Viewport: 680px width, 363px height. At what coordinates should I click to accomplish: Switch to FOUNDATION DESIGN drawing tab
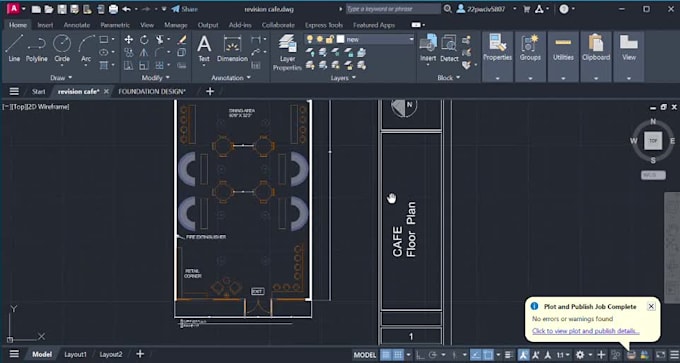click(152, 92)
